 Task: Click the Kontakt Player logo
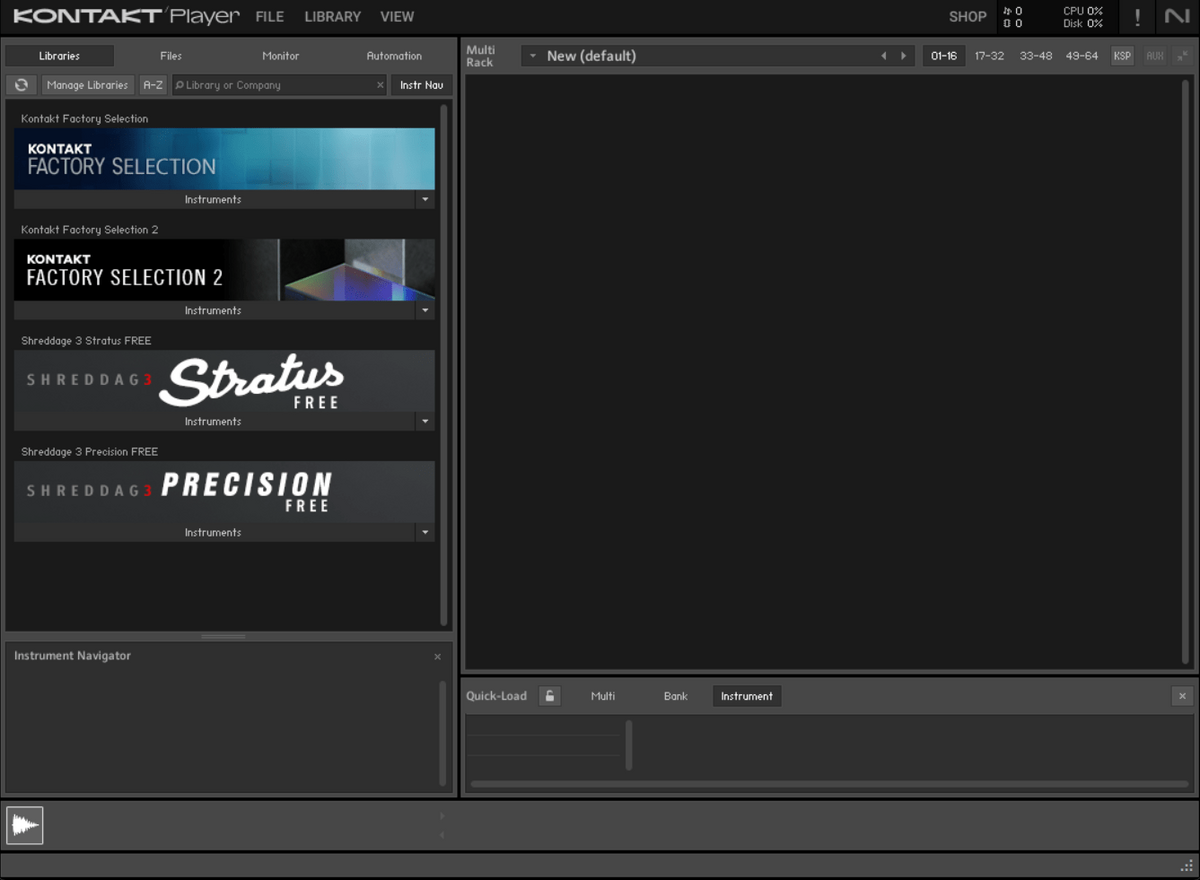click(127, 16)
